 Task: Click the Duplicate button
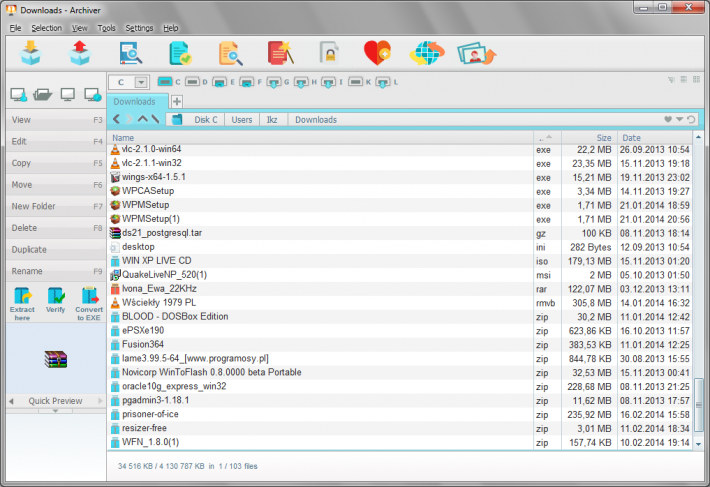click(56, 250)
